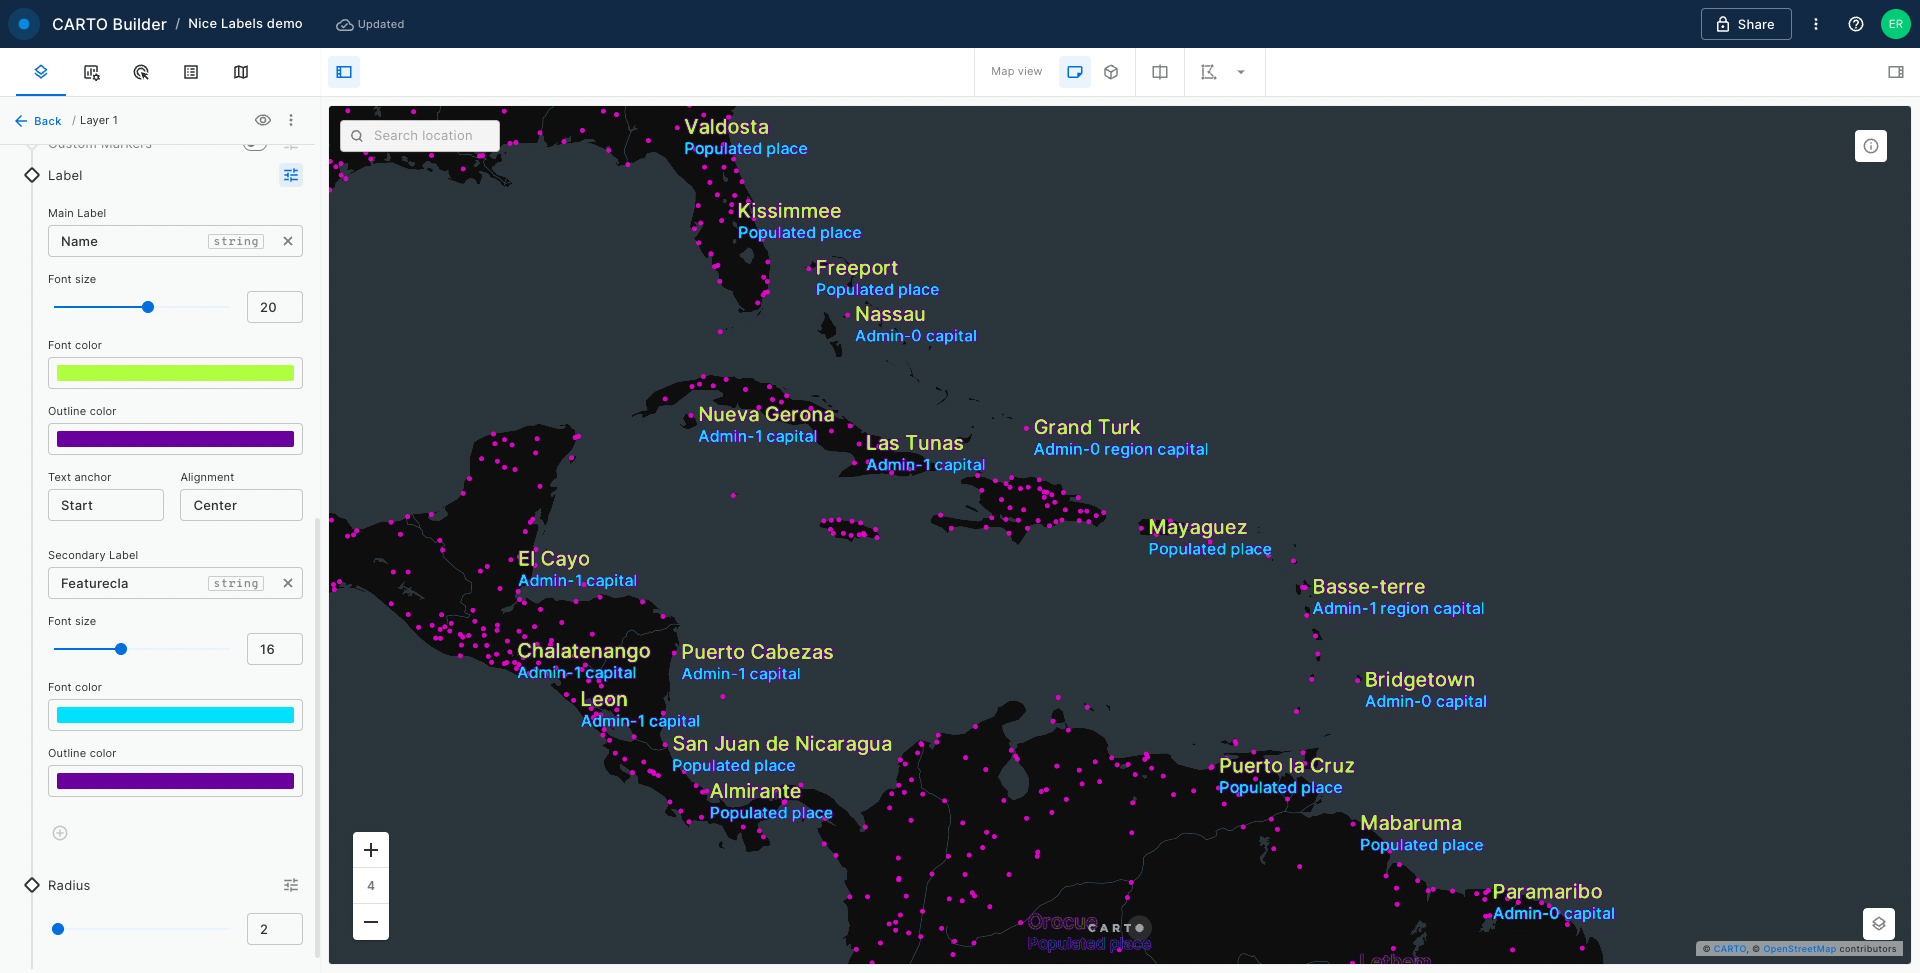Expand the feature selection tool dropdown arrow
1920x973 pixels.
click(1241, 72)
